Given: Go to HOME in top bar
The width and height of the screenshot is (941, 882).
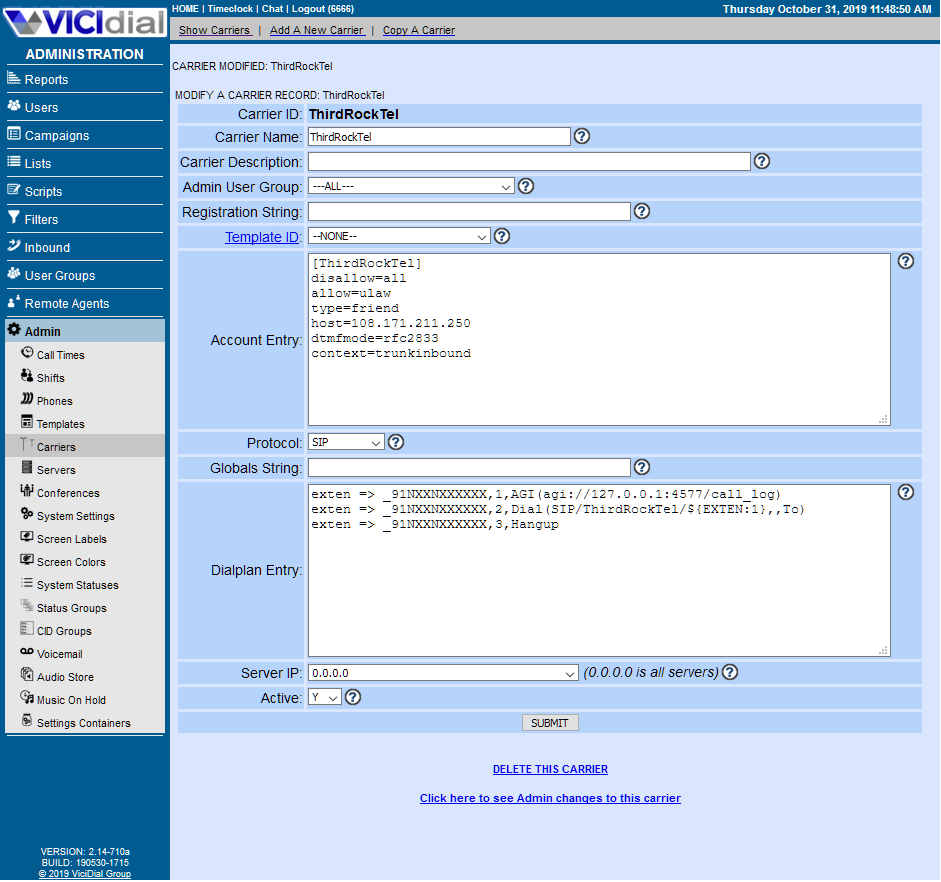Looking at the screenshot, I should tap(185, 9).
